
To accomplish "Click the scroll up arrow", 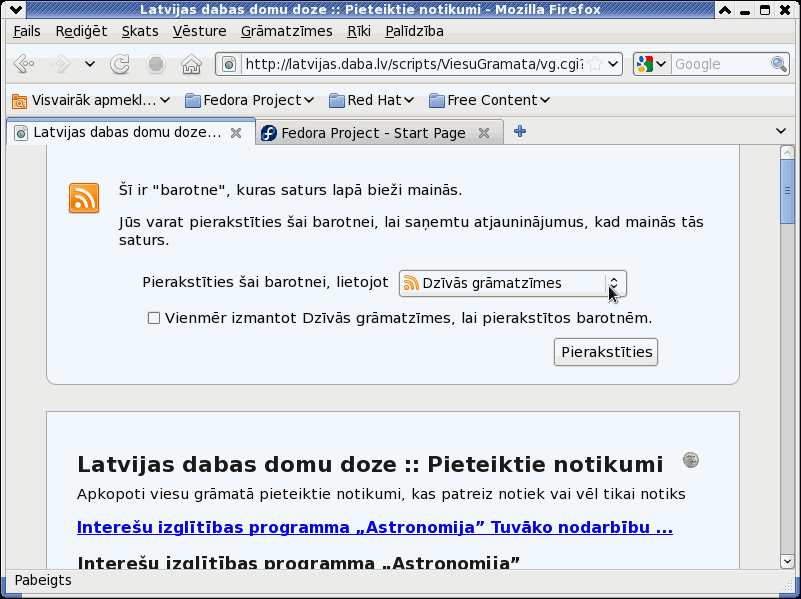I will click(787, 153).
